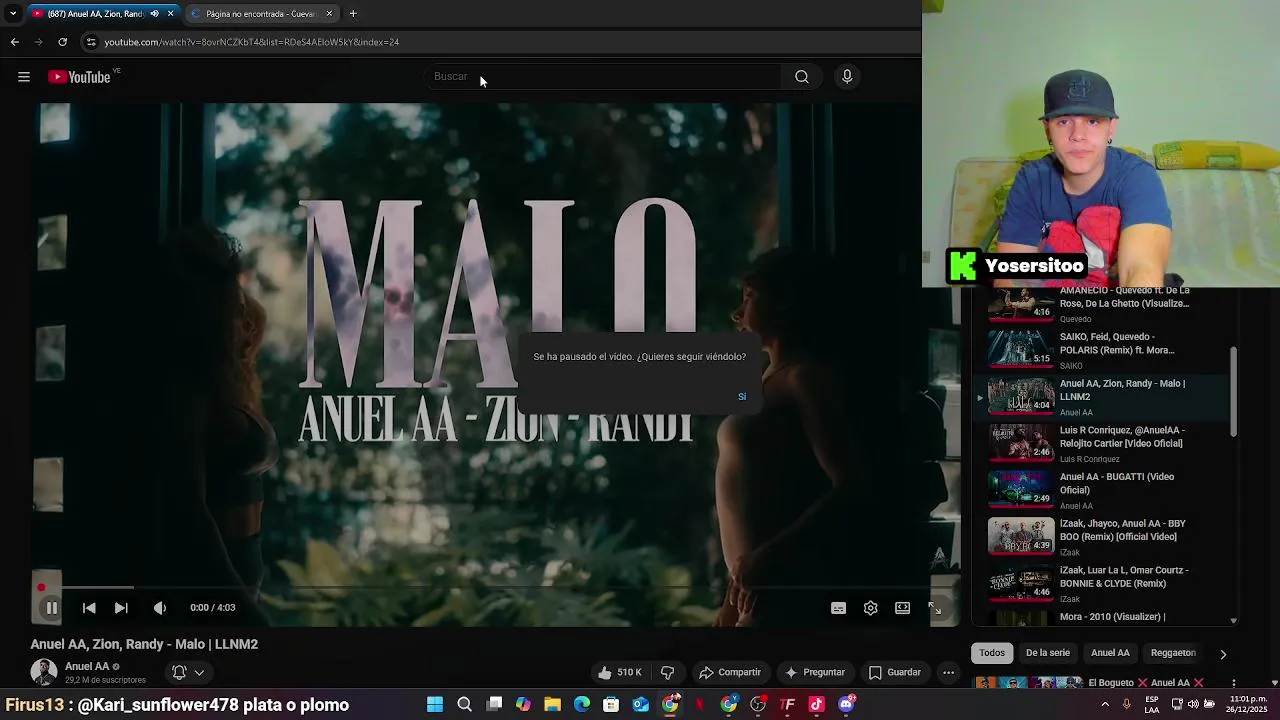
Task: Select the Reggaeton filter chip
Action: click(1173, 653)
